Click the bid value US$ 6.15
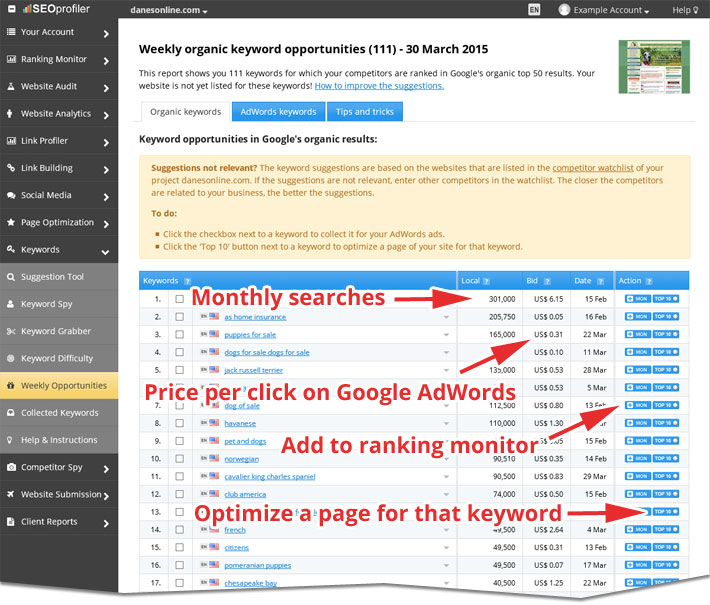Viewport: 710px width, 605px height. click(x=548, y=299)
